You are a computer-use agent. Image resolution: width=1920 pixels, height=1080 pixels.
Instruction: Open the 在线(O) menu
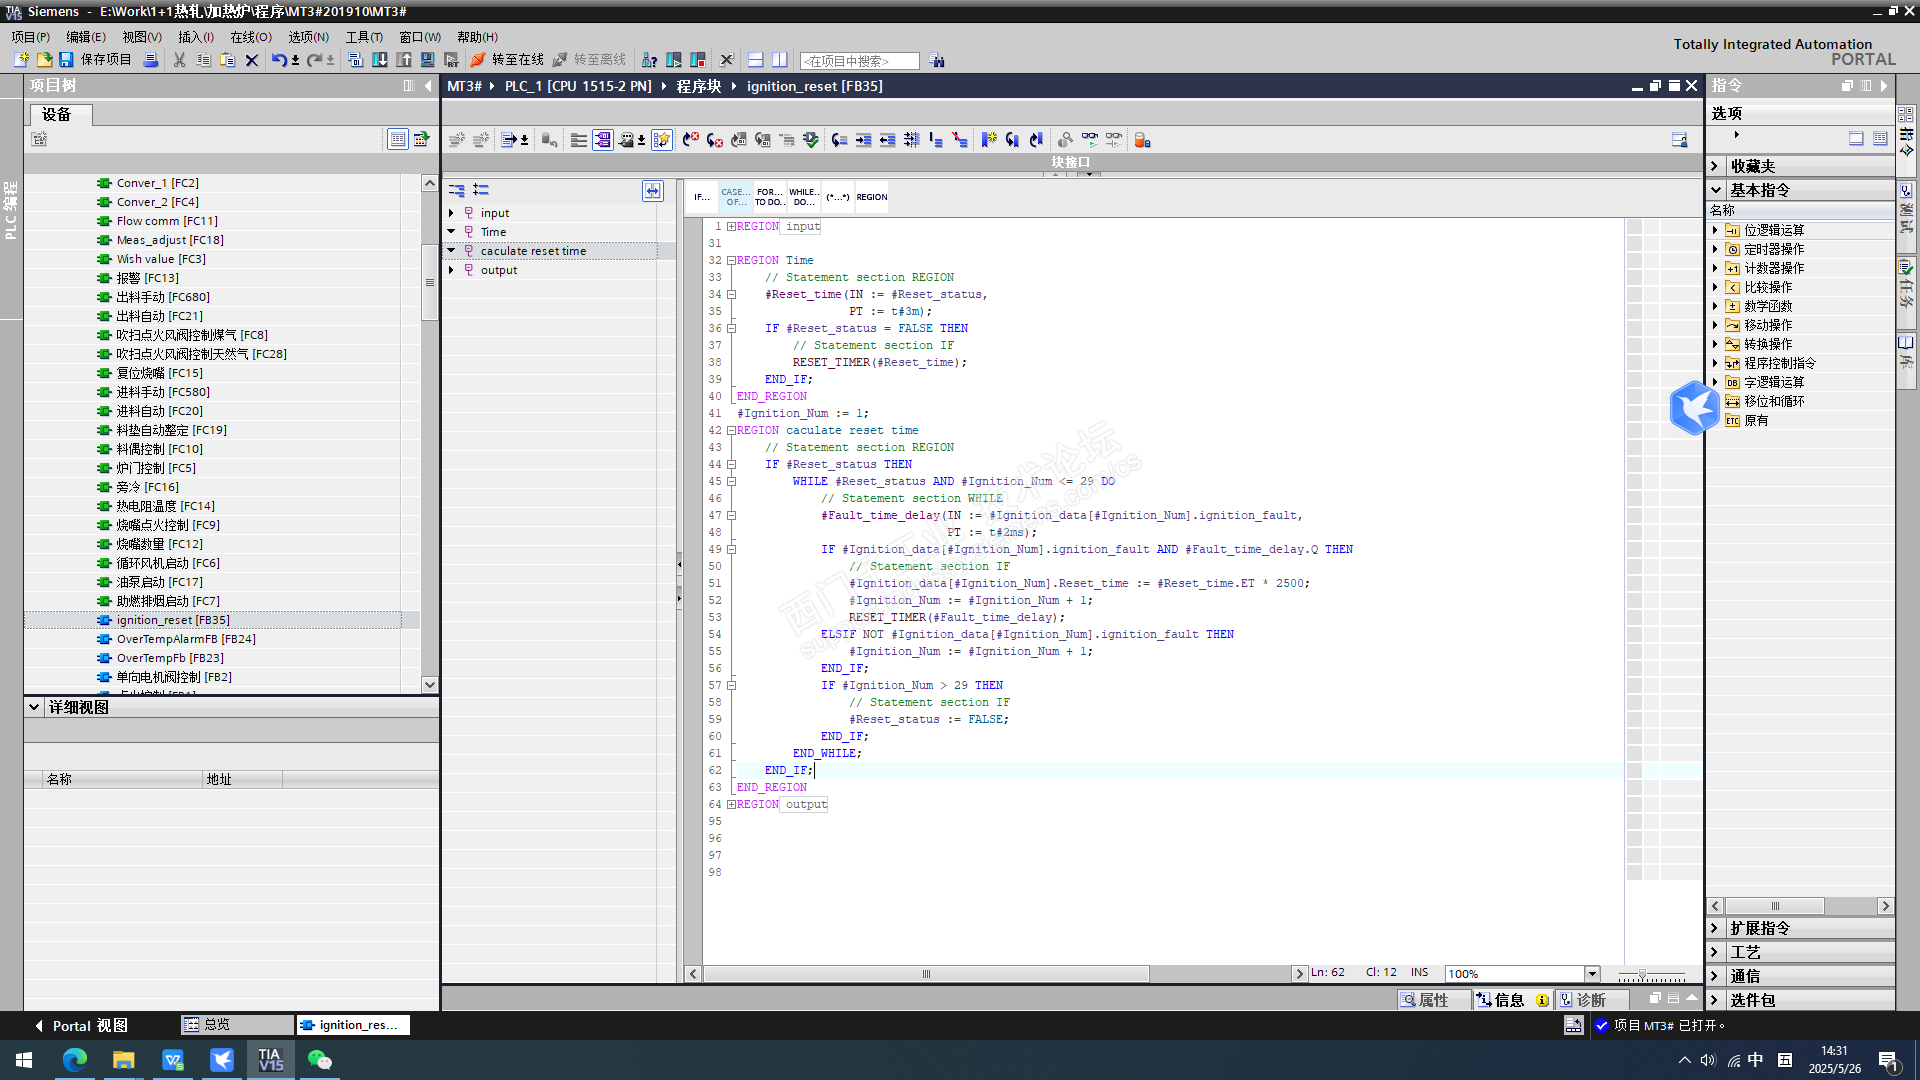(x=250, y=37)
